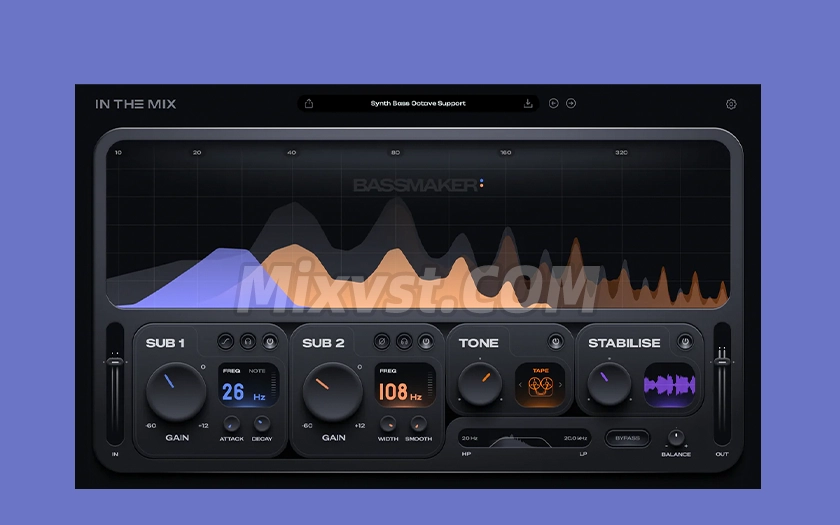This screenshot has height=525, width=840.
Task: Click the SUB 2 GAIN knob
Action: (x=333, y=391)
